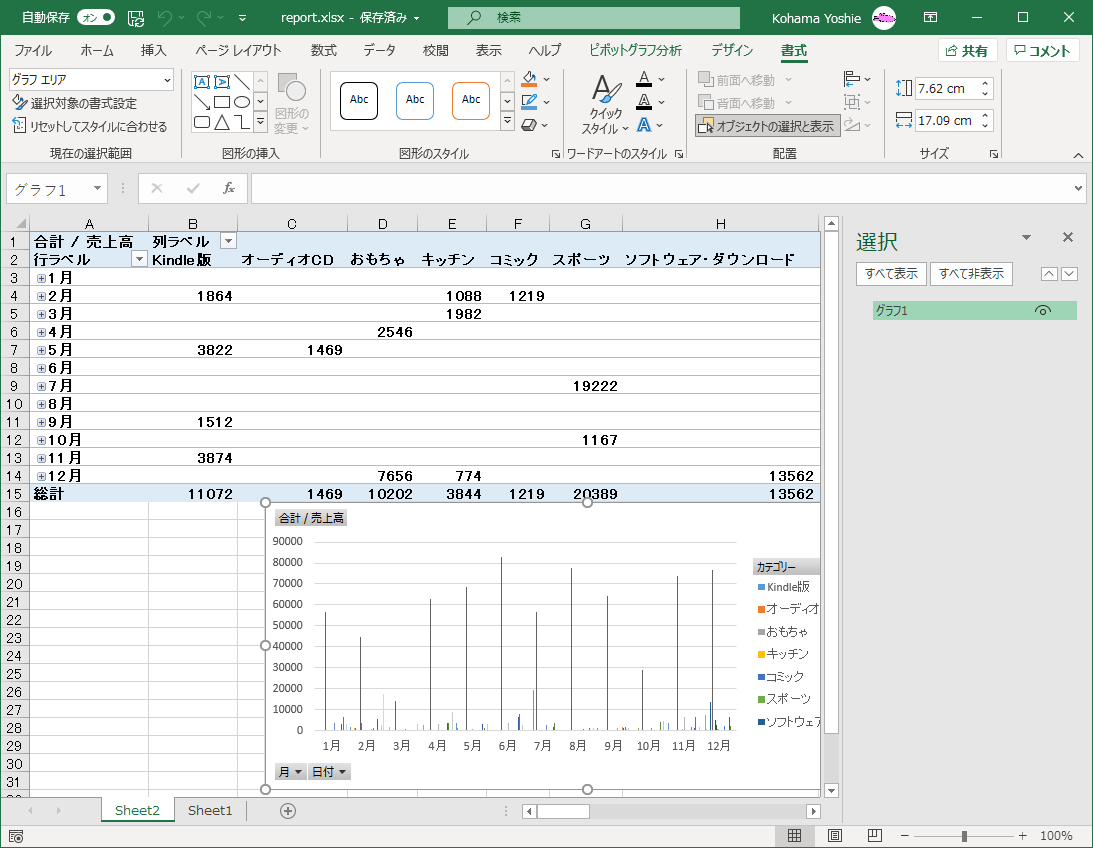This screenshot has height=848, width=1093.
Task: Click the Shape Outline pen icon
Action: [530, 101]
